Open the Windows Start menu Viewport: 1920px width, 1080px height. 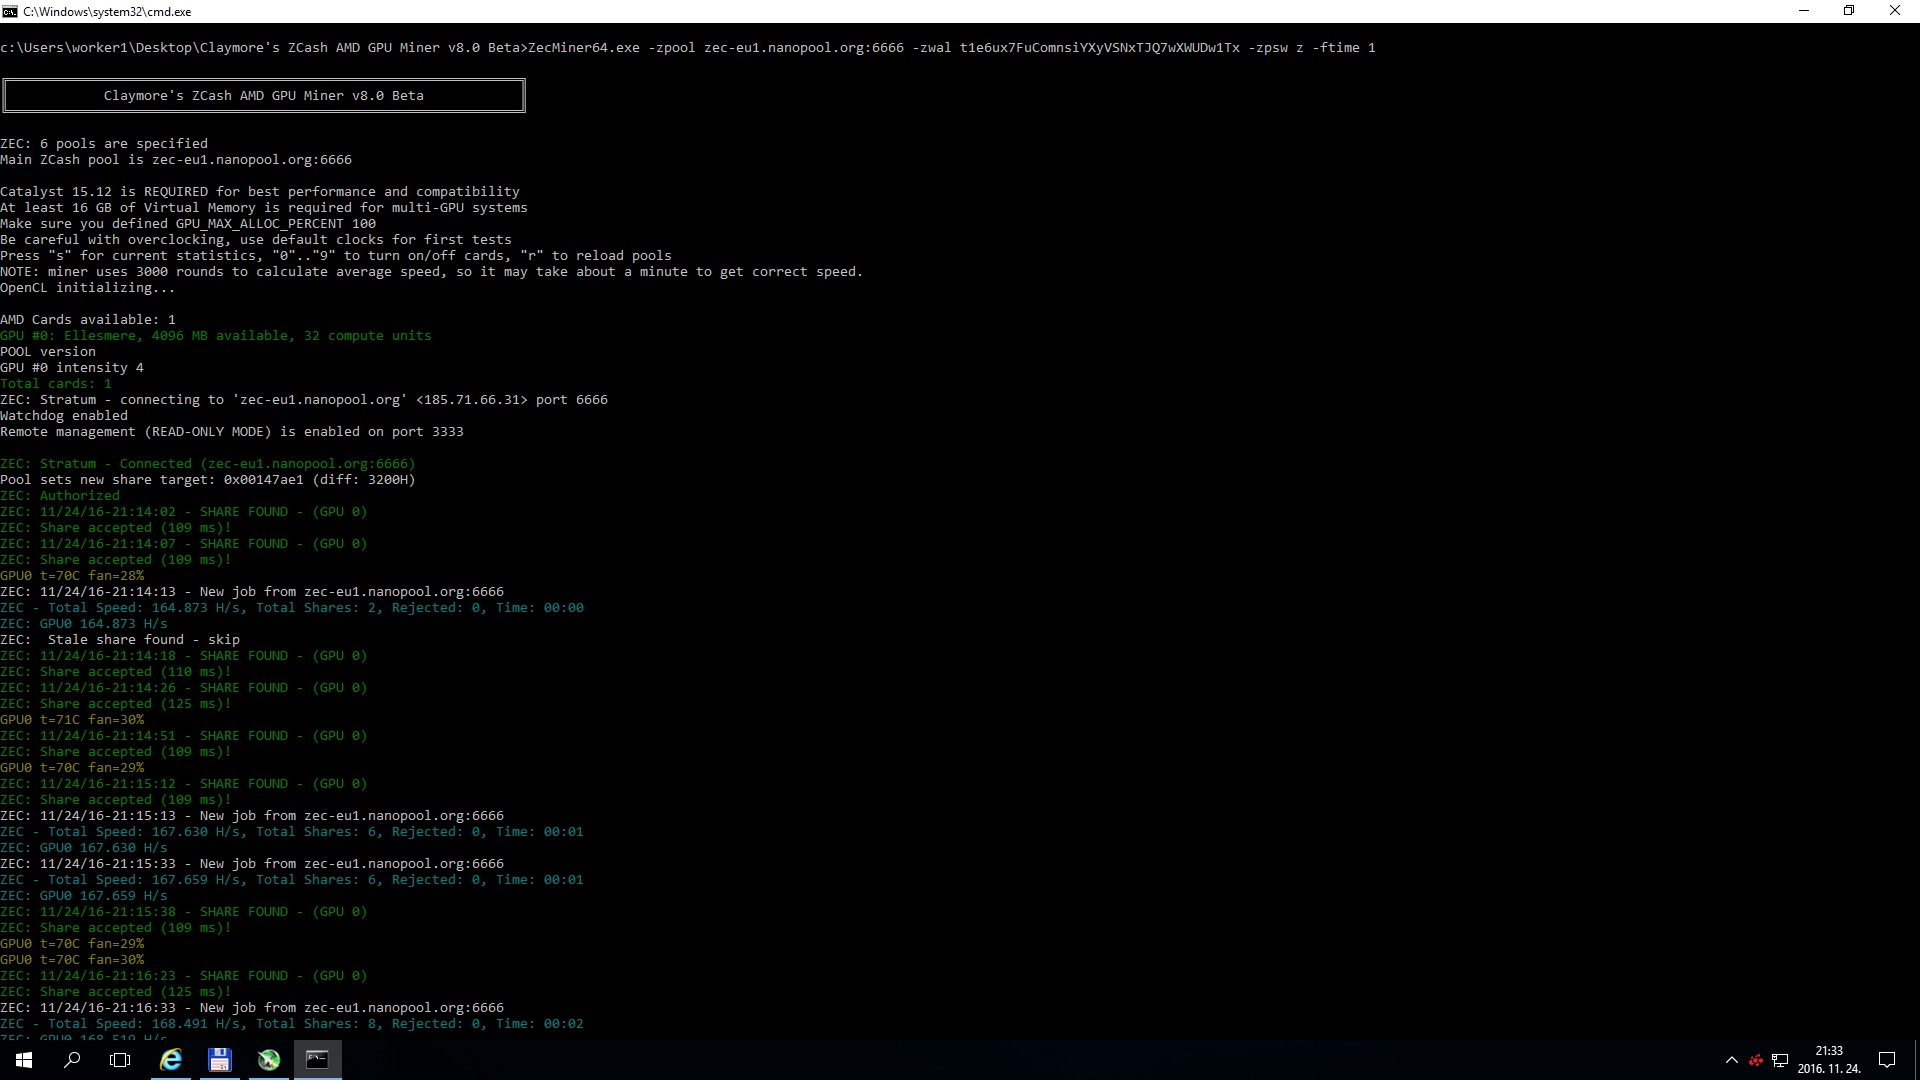[x=24, y=1060]
